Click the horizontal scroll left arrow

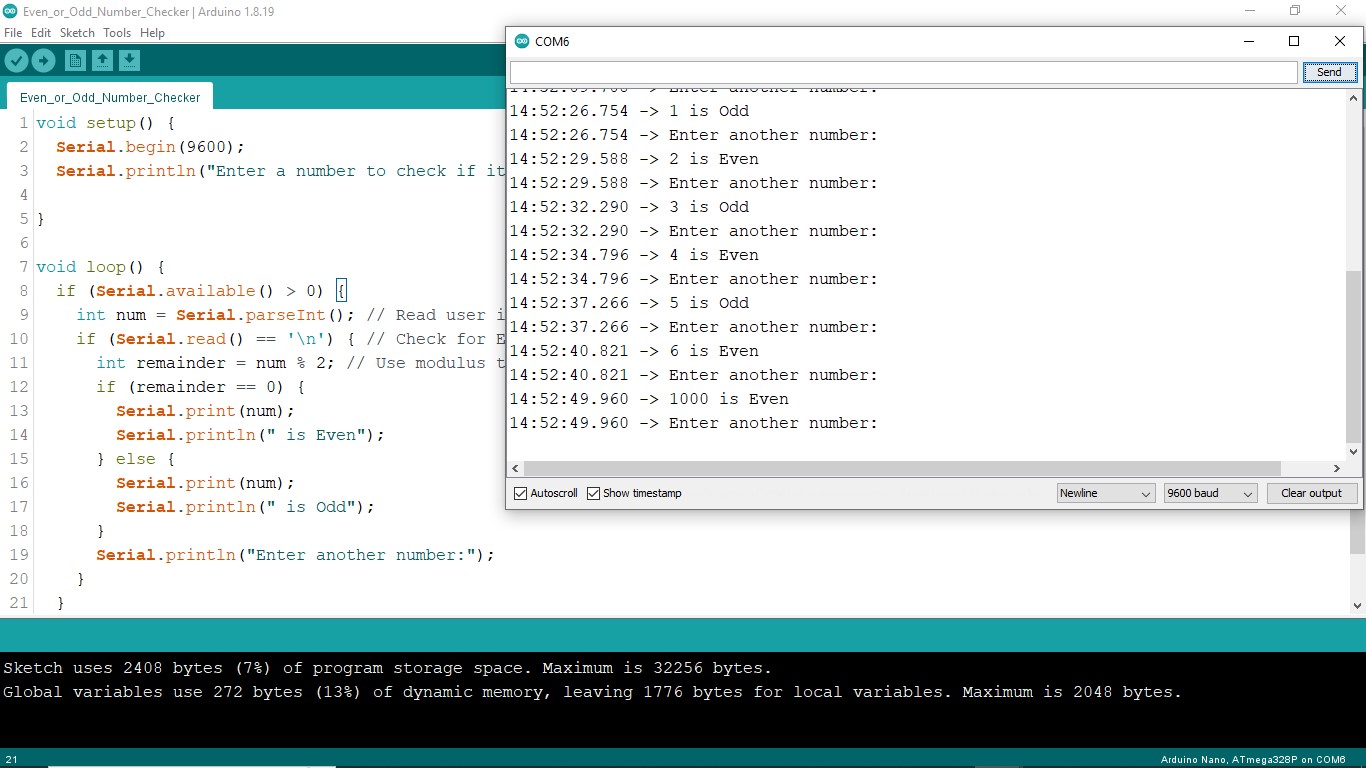pyautogui.click(x=516, y=468)
